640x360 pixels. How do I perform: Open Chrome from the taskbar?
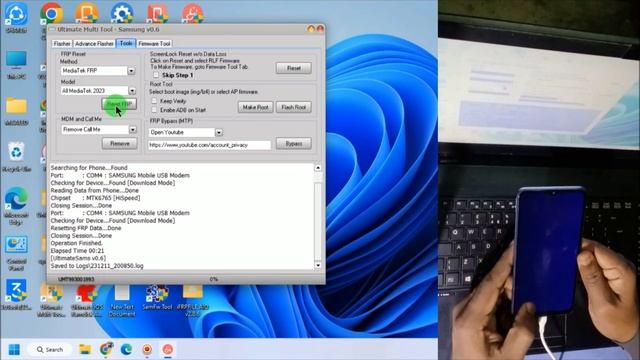pos(106,349)
